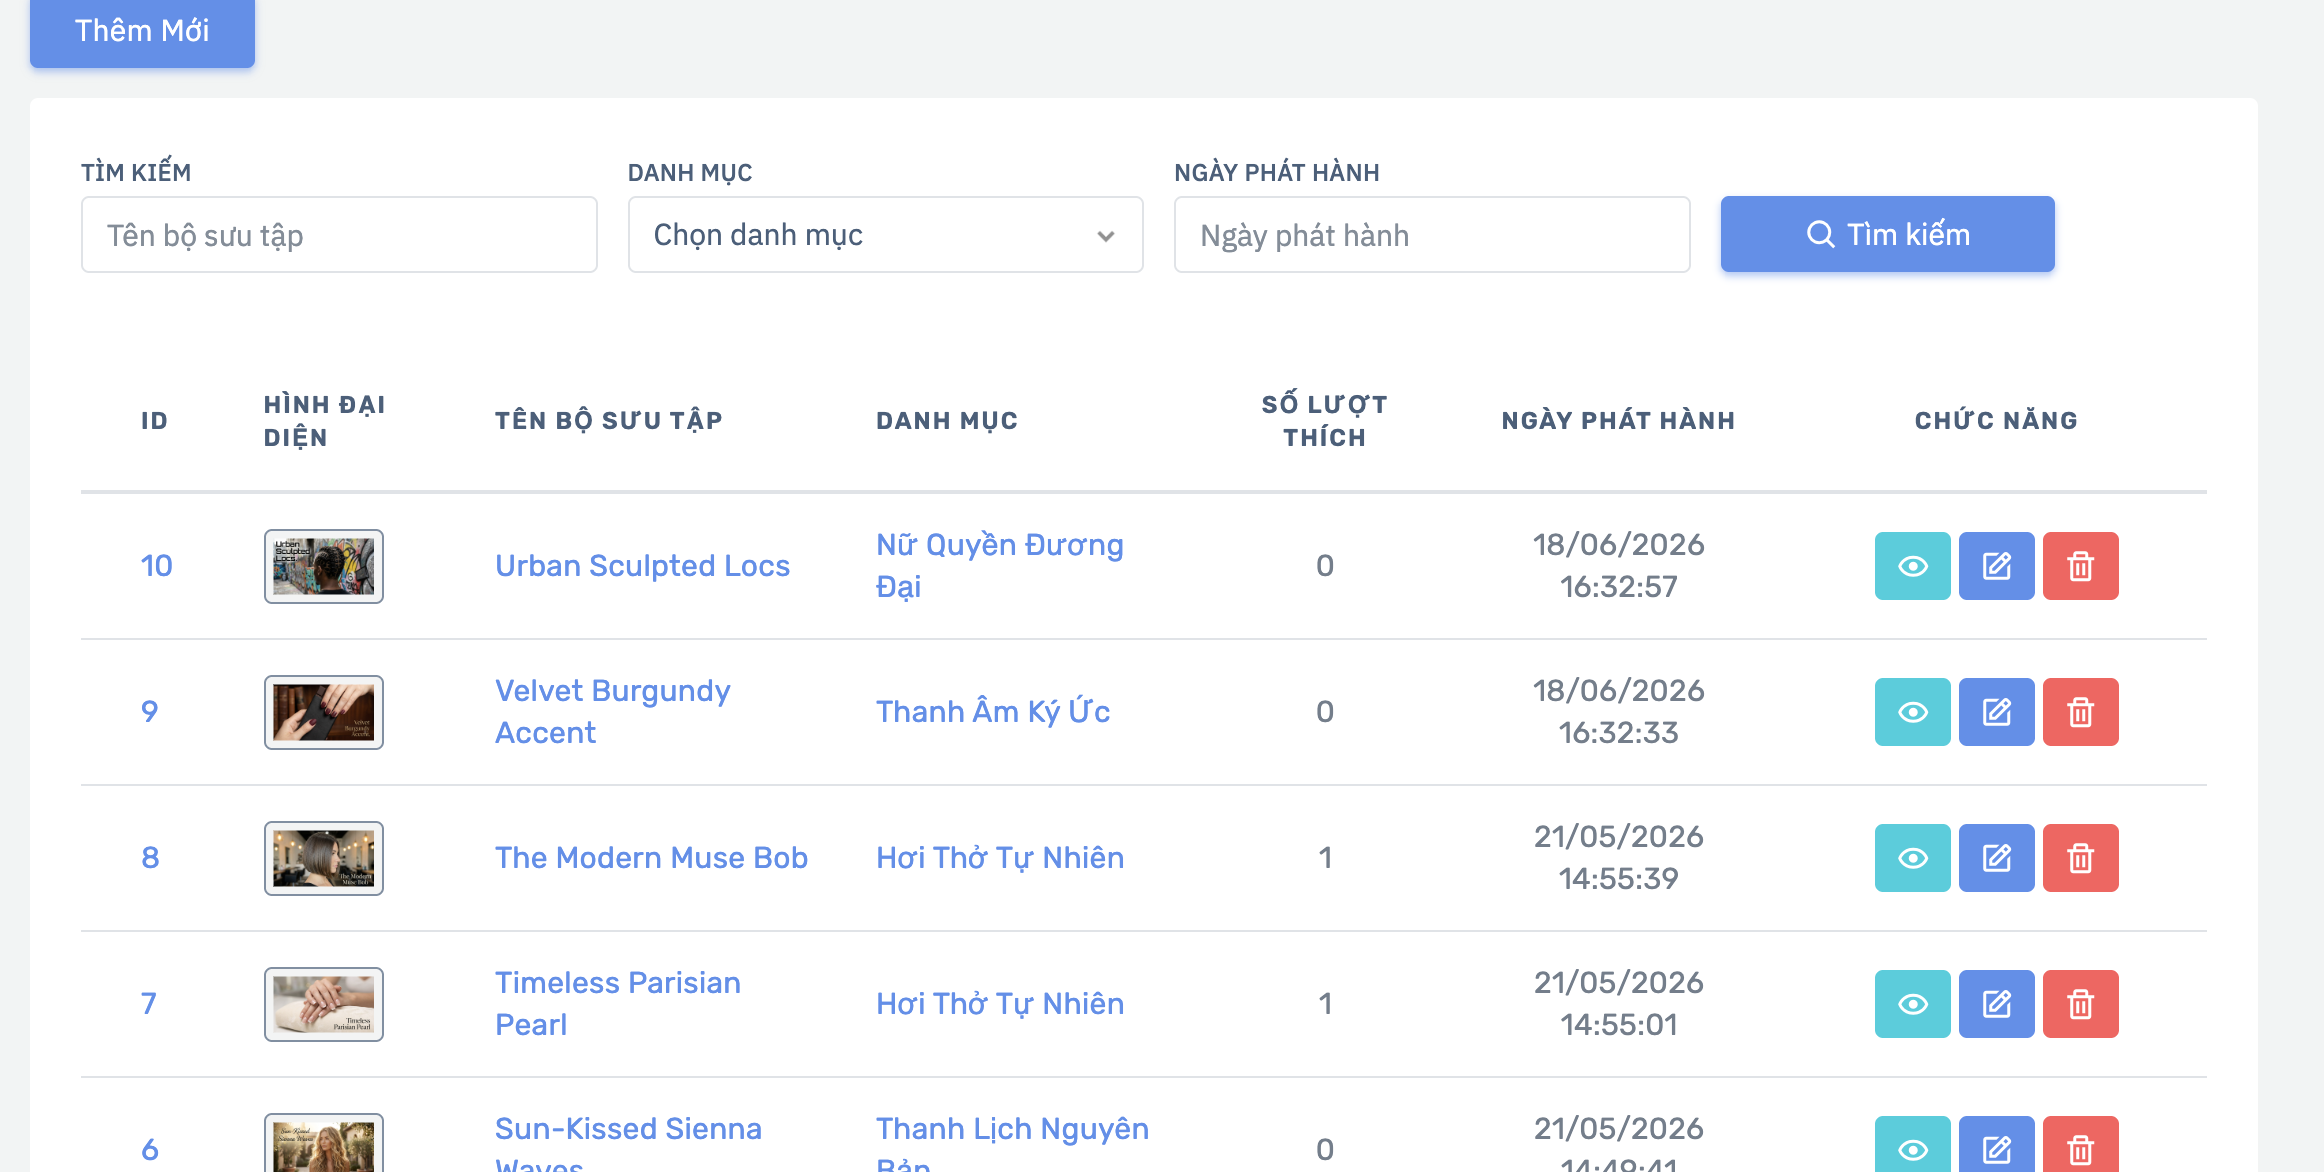View the Sun-Kissed Sienna Waves collection
Viewport: 2324px width, 1172px height.
click(x=1912, y=1146)
